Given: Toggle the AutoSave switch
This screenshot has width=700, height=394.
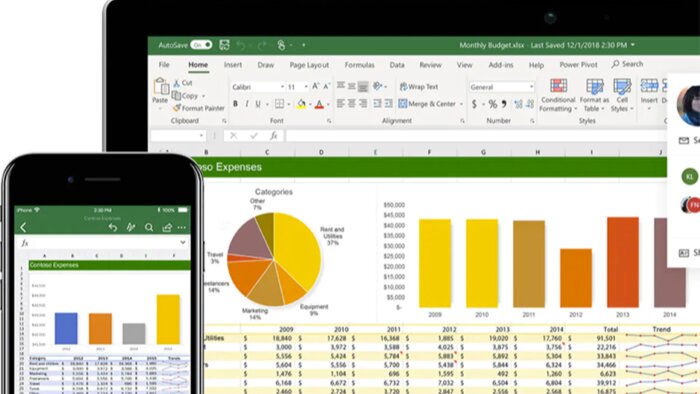Looking at the screenshot, I should (x=201, y=45).
